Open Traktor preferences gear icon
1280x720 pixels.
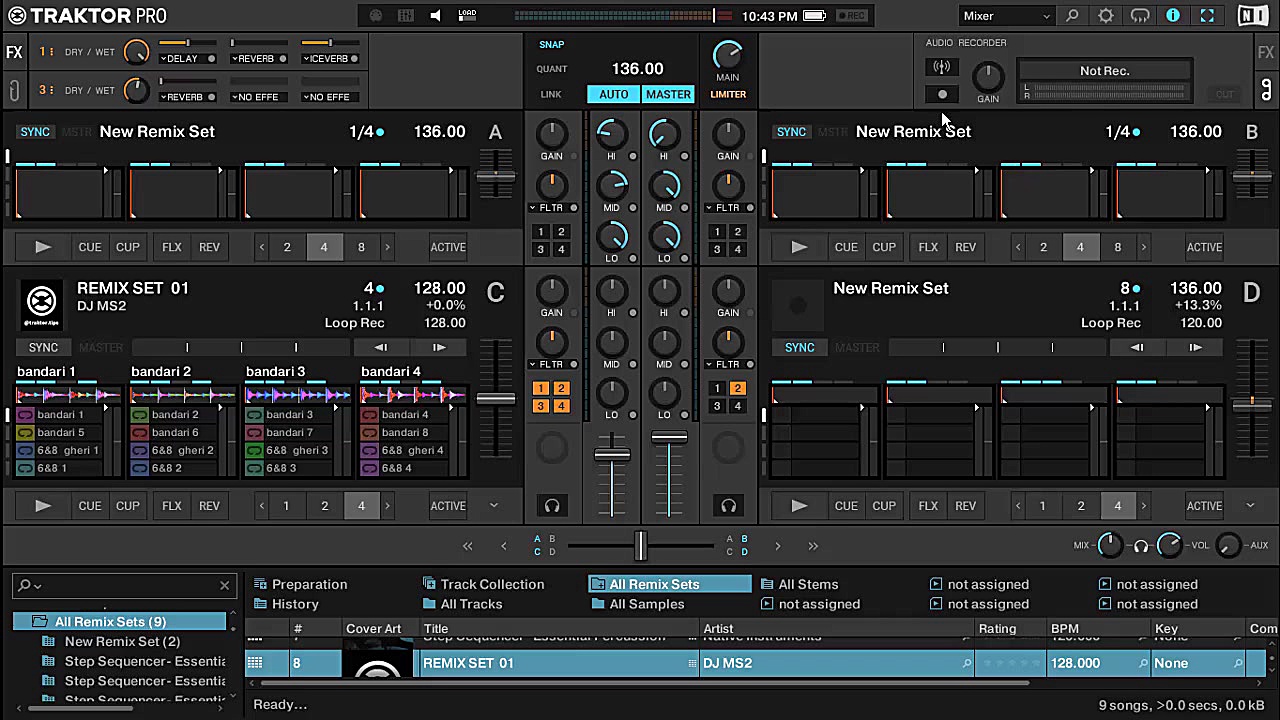(1105, 16)
